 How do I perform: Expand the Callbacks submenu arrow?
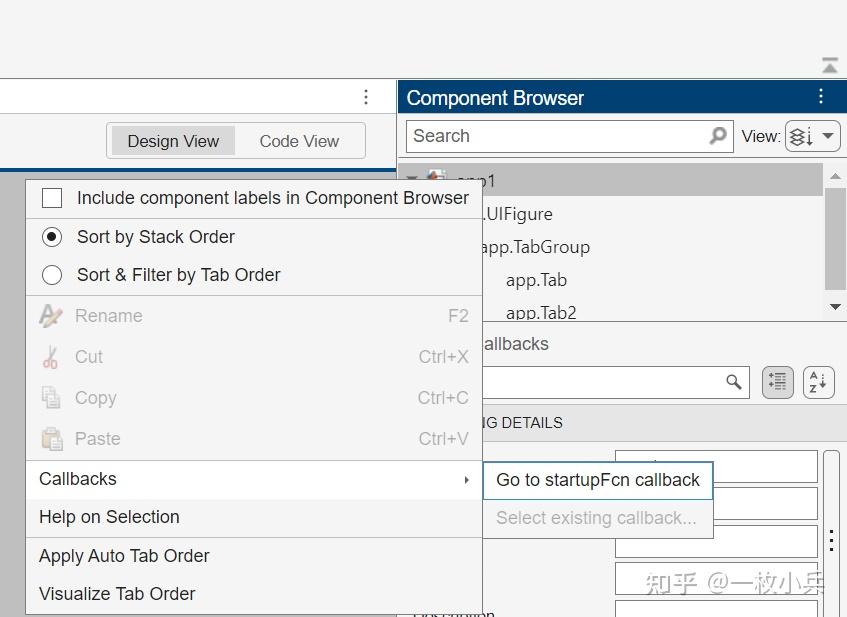[466, 480]
